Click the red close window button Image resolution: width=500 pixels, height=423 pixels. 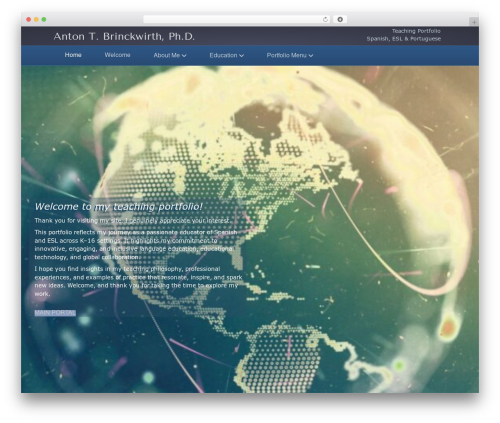pyautogui.click(x=29, y=19)
